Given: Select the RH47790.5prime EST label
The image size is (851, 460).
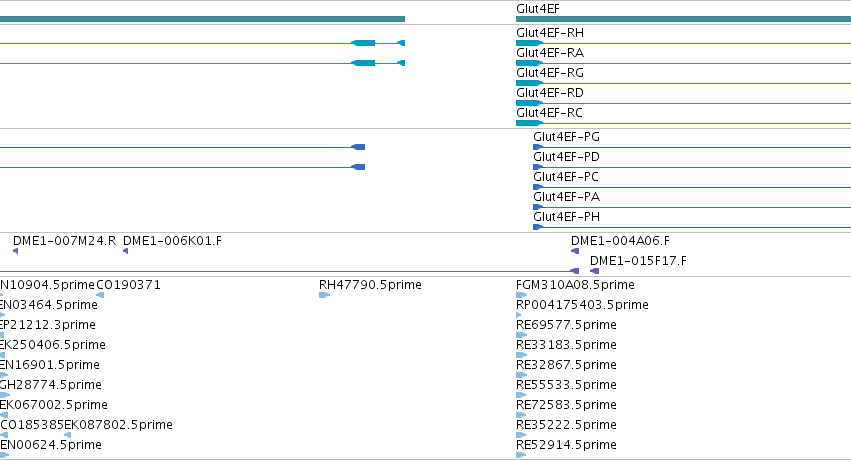Looking at the screenshot, I should click(370, 285).
